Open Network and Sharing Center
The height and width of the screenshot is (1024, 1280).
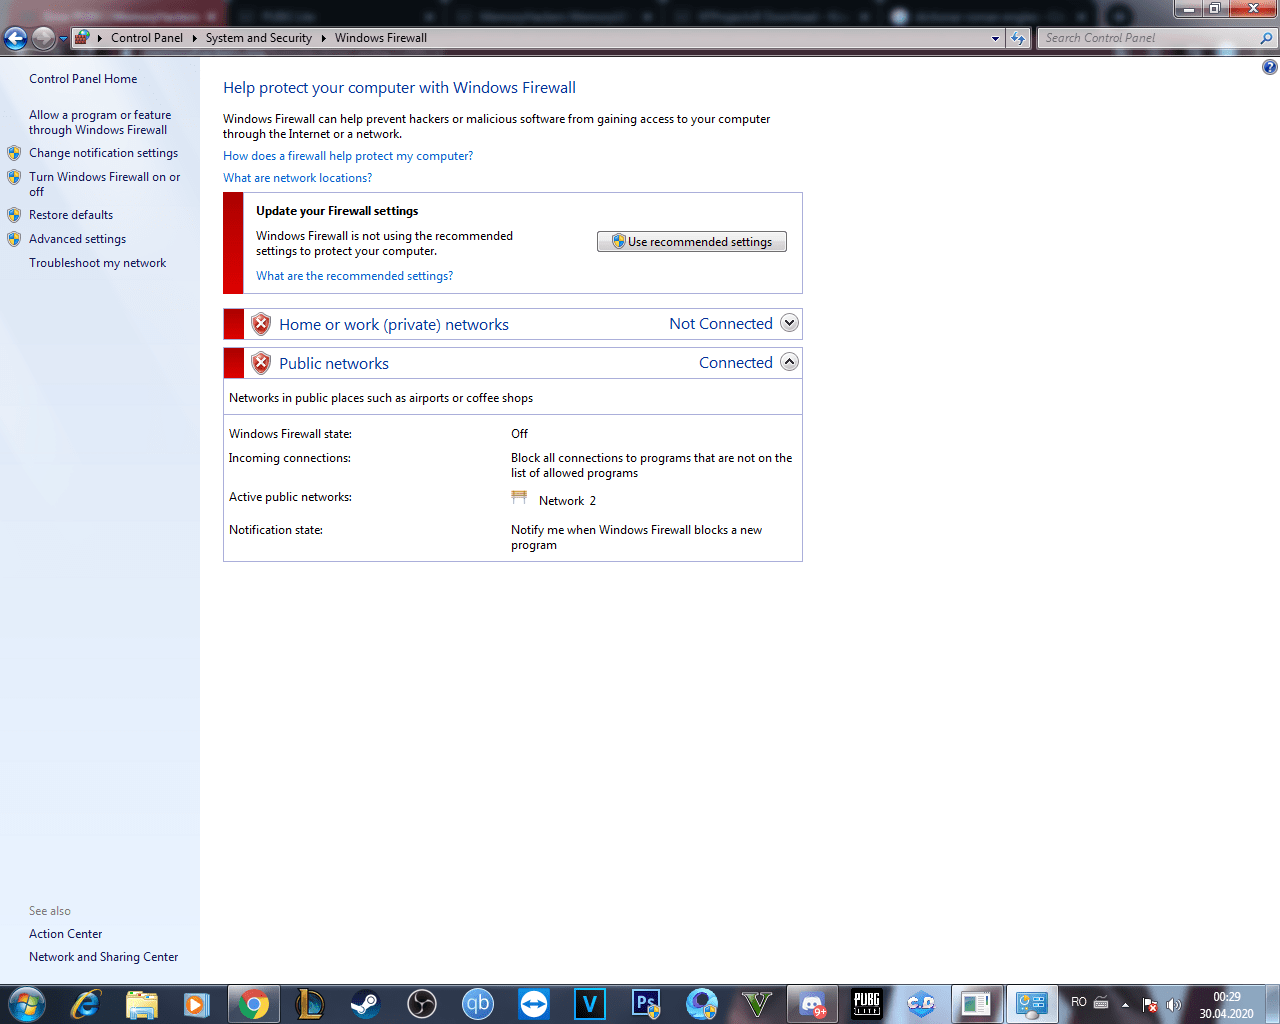click(103, 957)
